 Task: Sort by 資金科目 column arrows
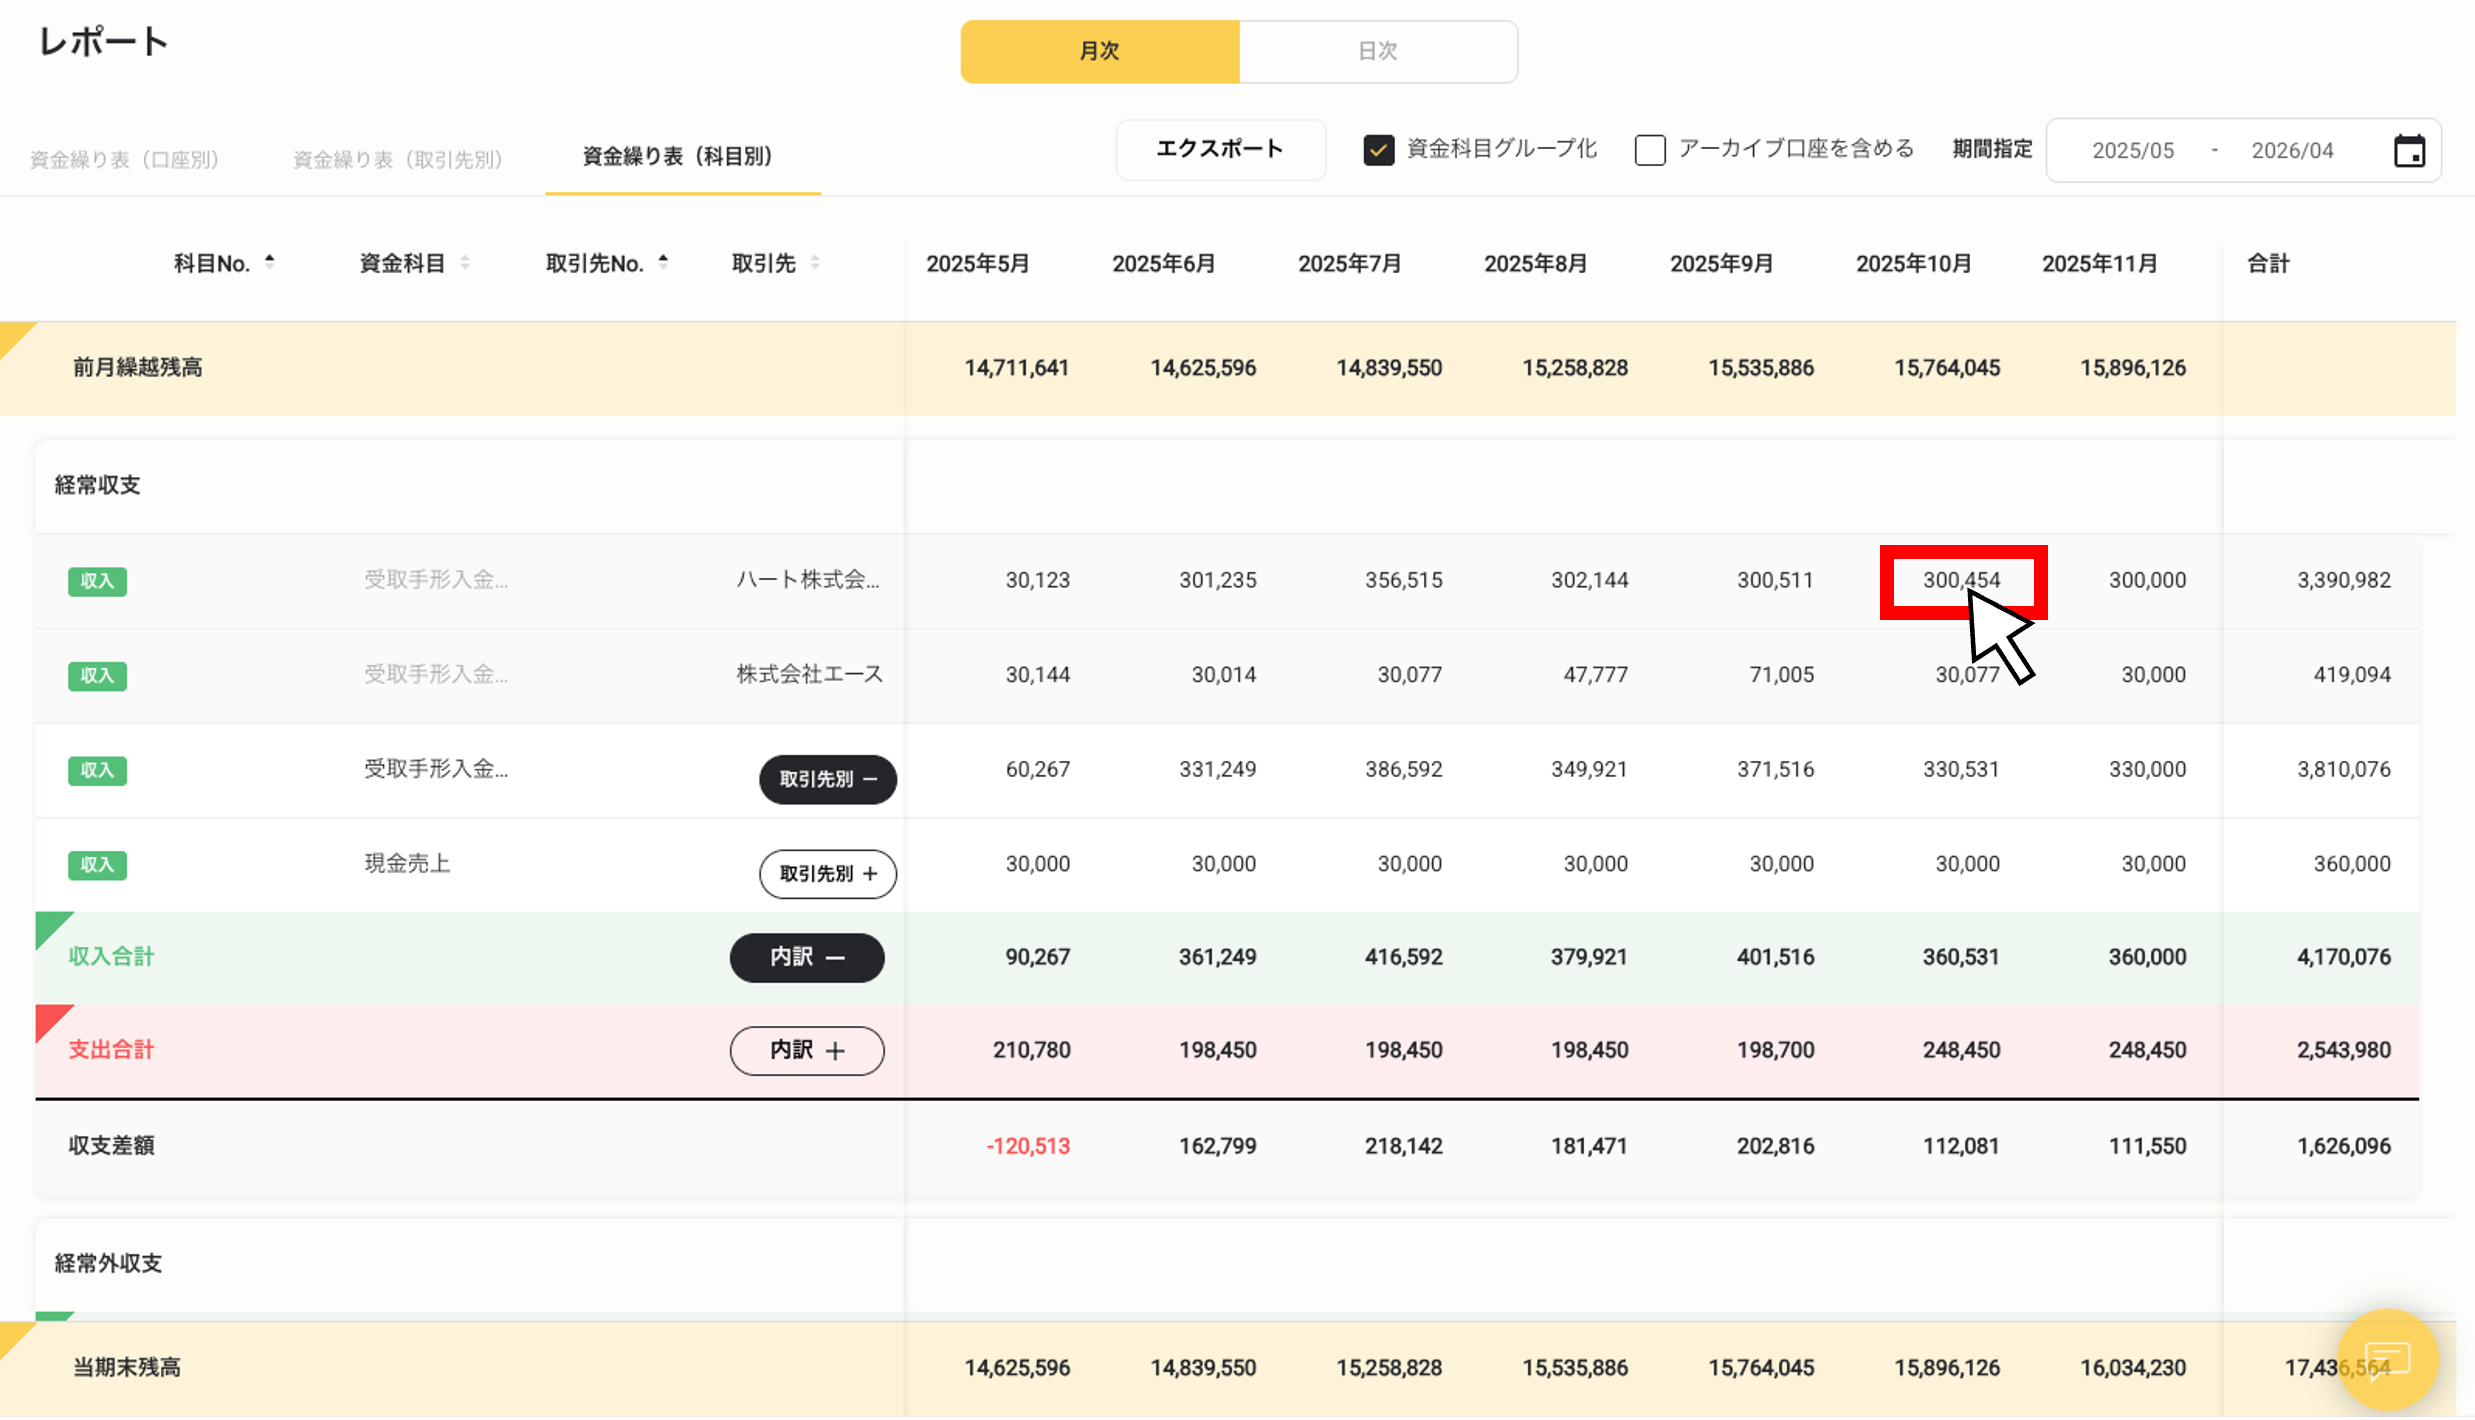click(465, 262)
